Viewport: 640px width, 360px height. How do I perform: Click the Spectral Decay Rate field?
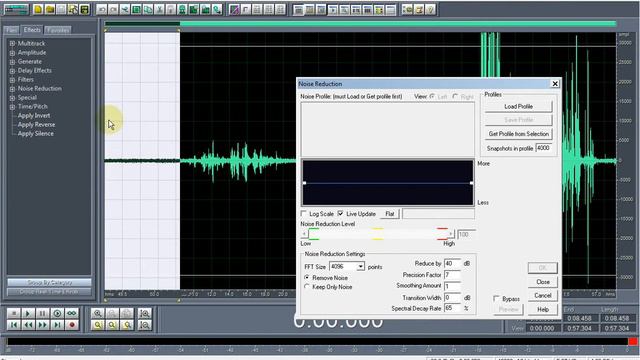coord(452,308)
